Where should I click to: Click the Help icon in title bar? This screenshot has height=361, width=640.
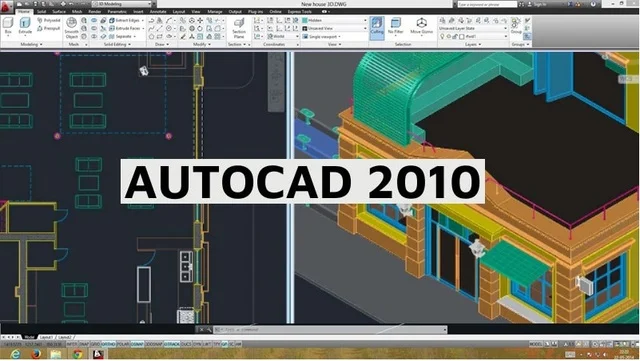pyautogui.click(x=593, y=4)
